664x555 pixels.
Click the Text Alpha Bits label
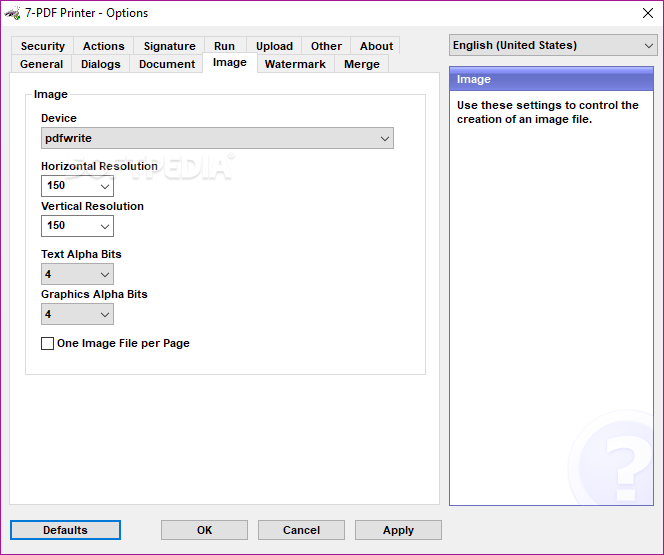pyautogui.click(x=81, y=254)
